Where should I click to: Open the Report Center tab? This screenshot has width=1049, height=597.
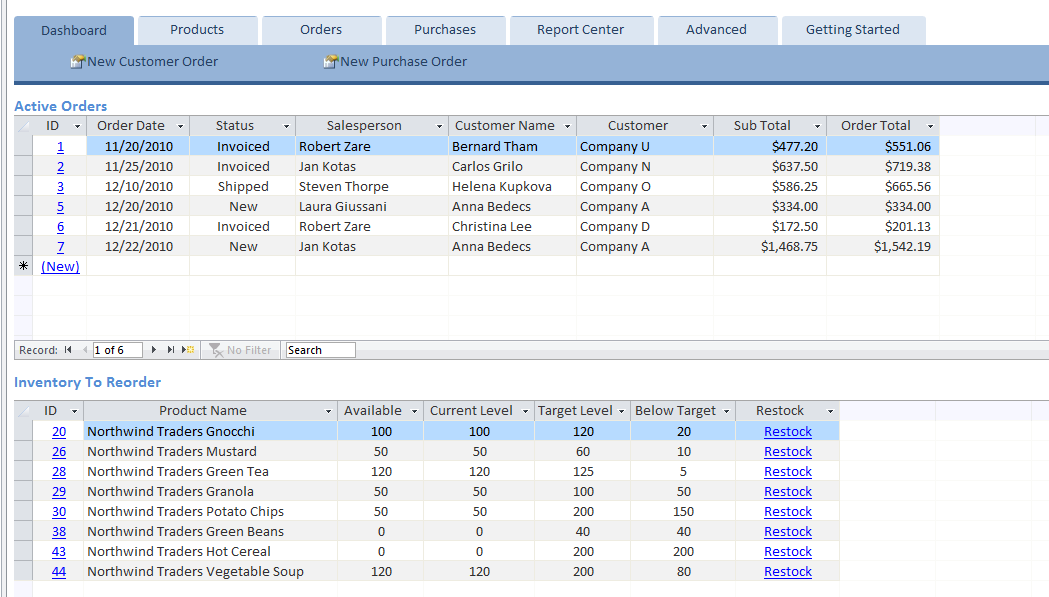[x=581, y=30]
